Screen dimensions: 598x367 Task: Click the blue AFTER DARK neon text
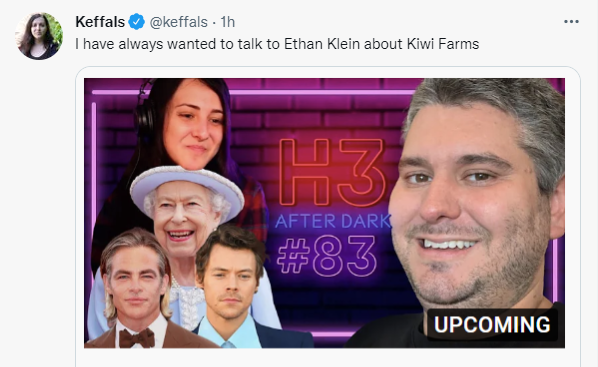coord(333,221)
